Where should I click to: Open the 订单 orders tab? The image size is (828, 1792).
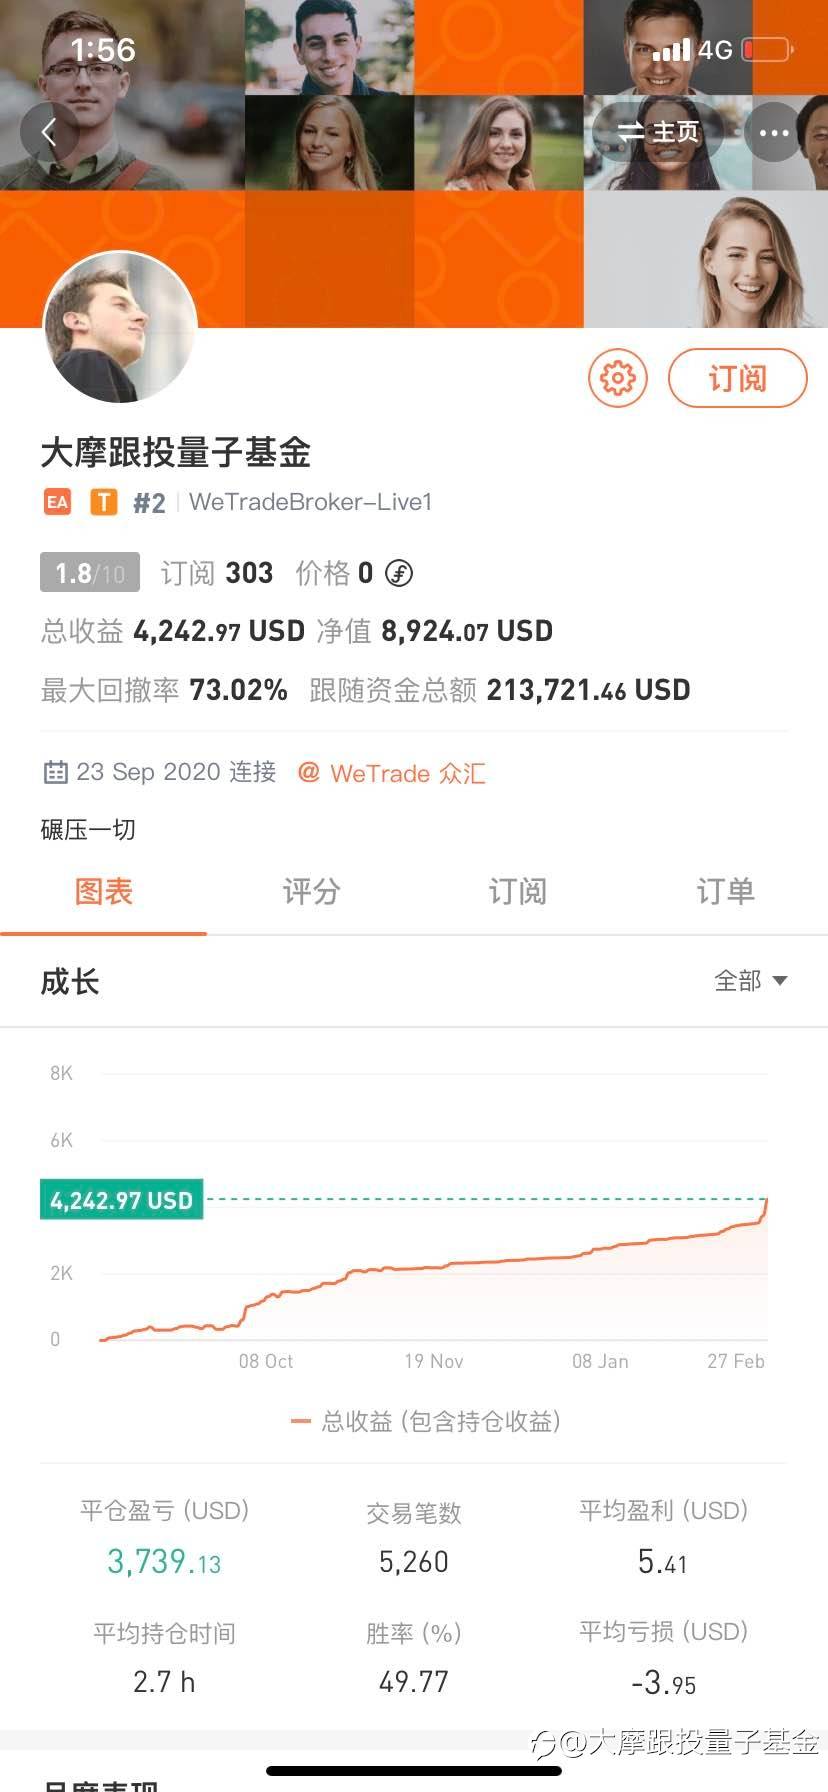(x=725, y=891)
